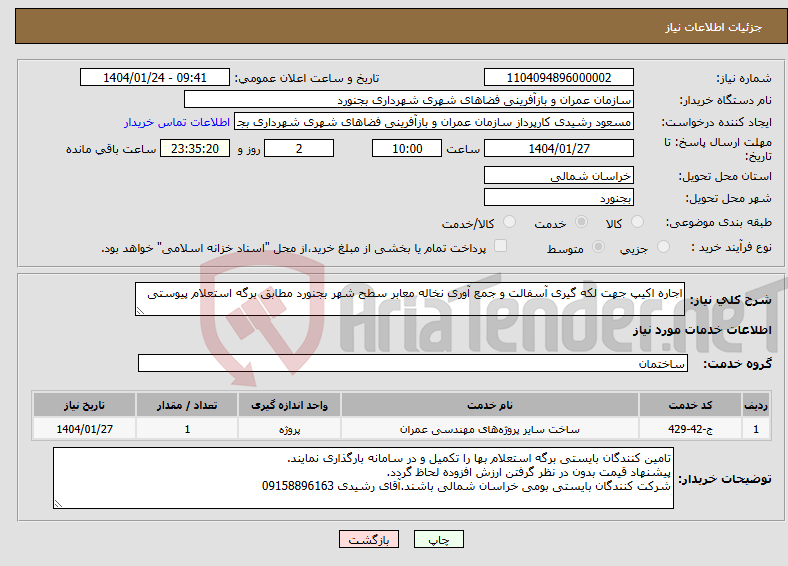
Task: Click the تاریخ نیاز column header
Action: click(84, 405)
